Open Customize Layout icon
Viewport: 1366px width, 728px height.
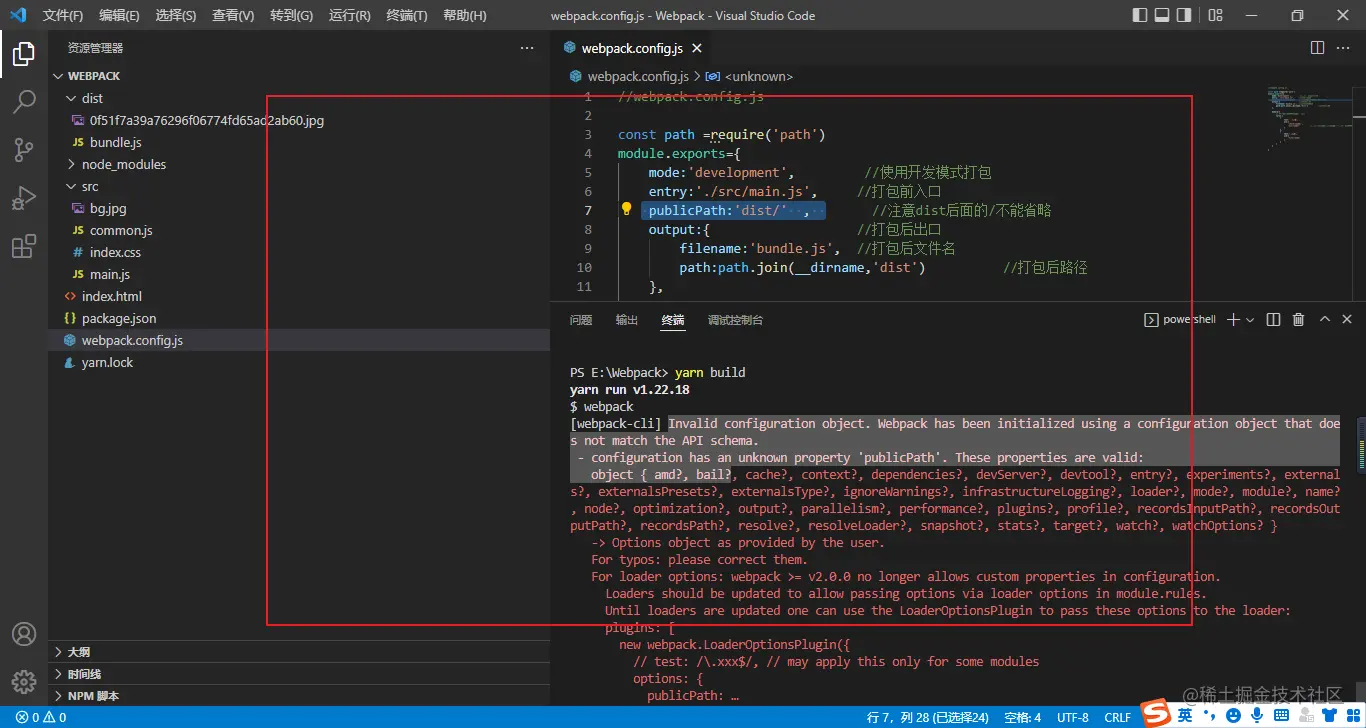click(1215, 15)
